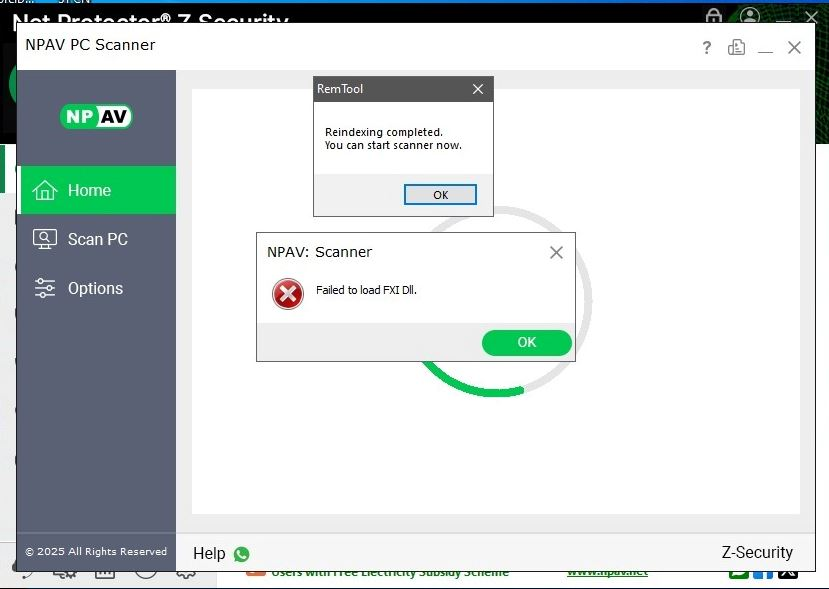Click the Z-Security label in footer

point(757,552)
